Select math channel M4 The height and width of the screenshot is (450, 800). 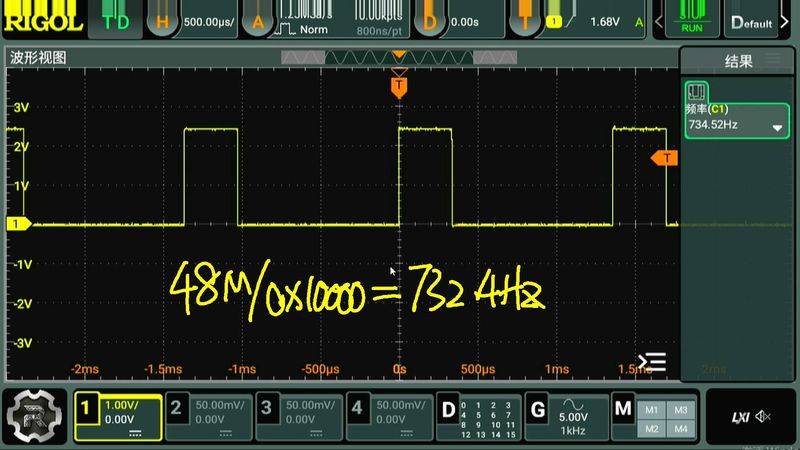pyautogui.click(x=681, y=429)
